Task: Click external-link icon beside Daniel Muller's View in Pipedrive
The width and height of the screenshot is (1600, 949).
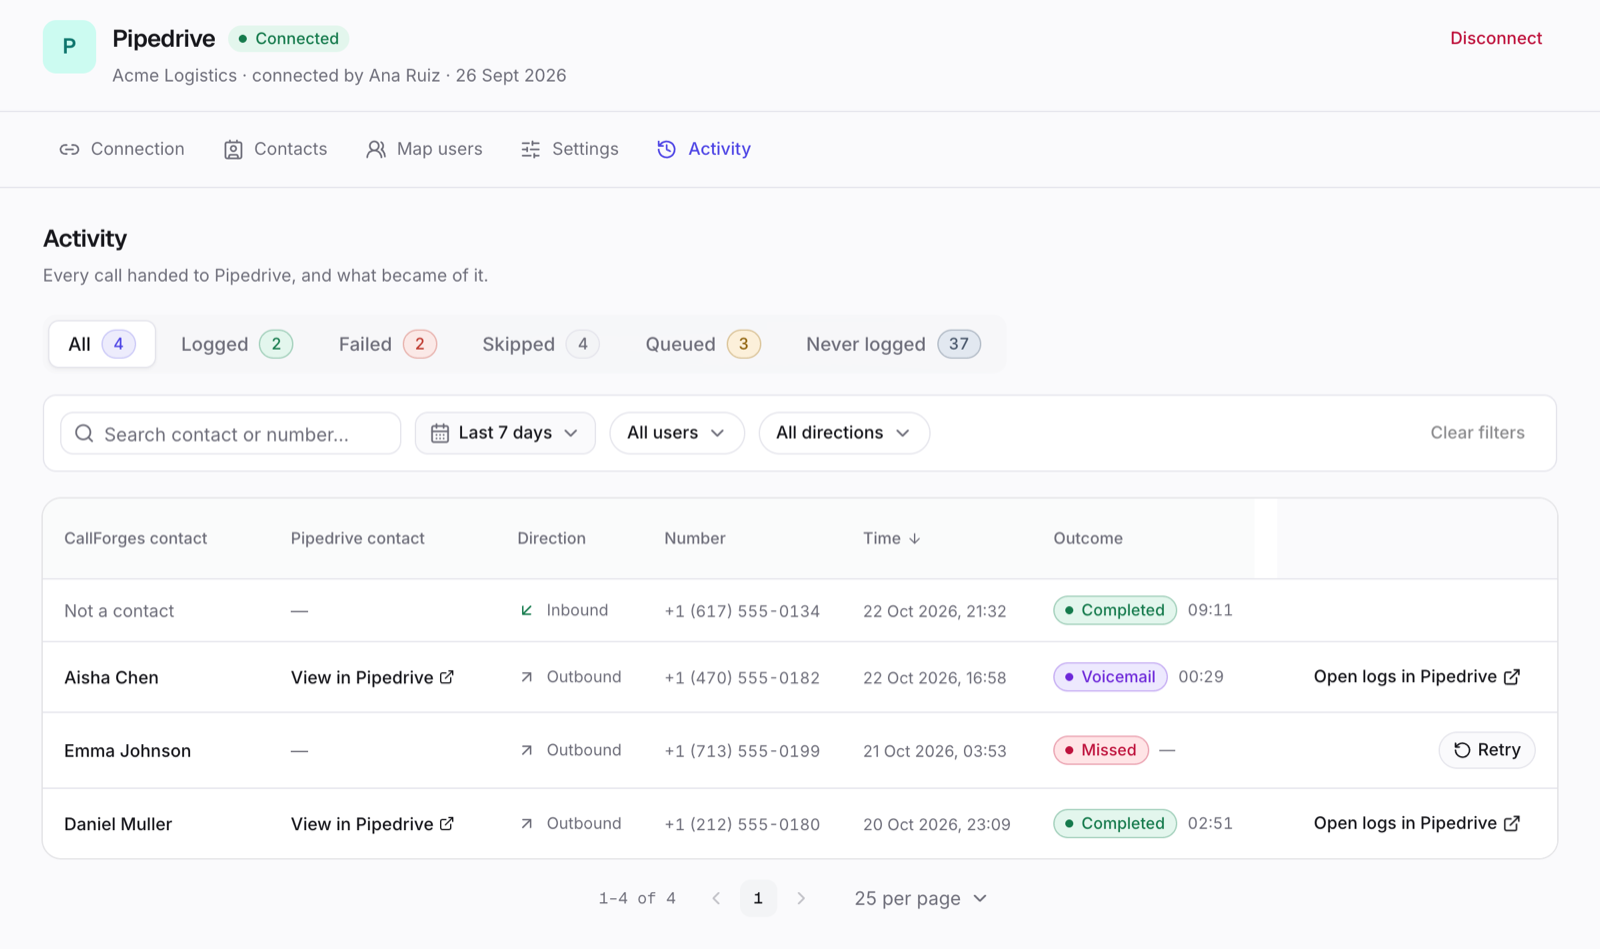Action: click(x=447, y=824)
